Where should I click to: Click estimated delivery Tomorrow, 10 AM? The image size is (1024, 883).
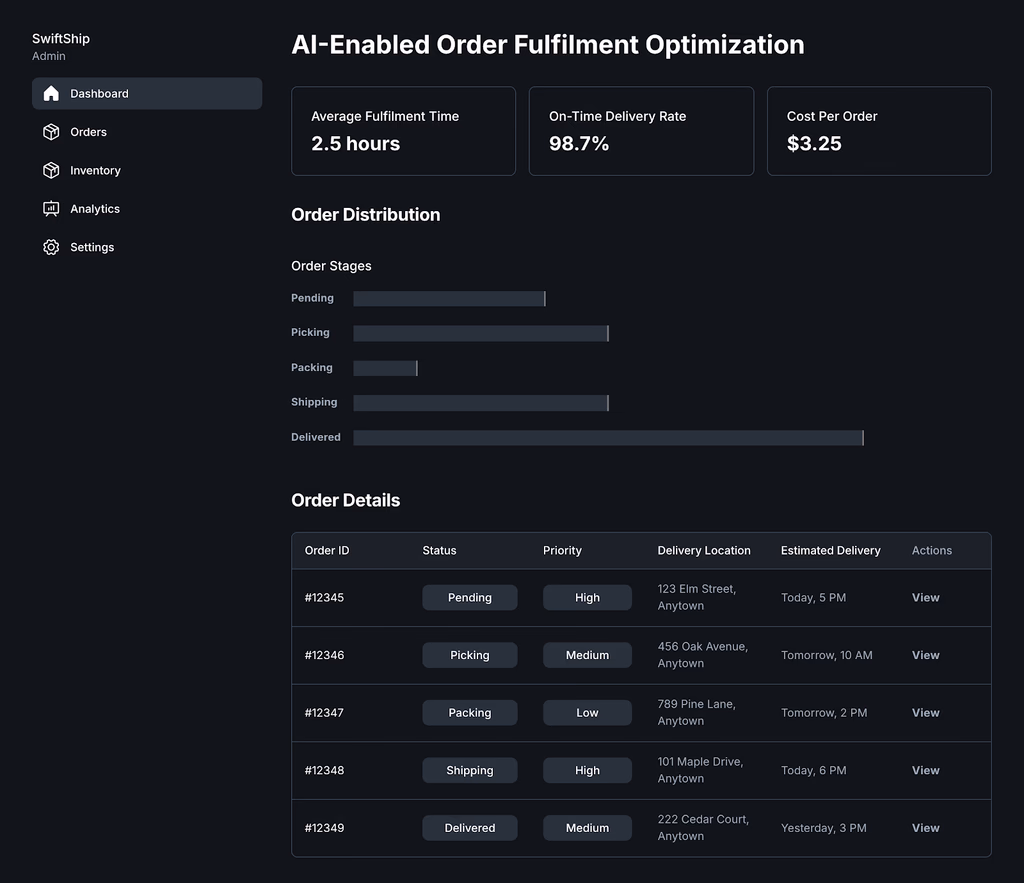click(827, 655)
